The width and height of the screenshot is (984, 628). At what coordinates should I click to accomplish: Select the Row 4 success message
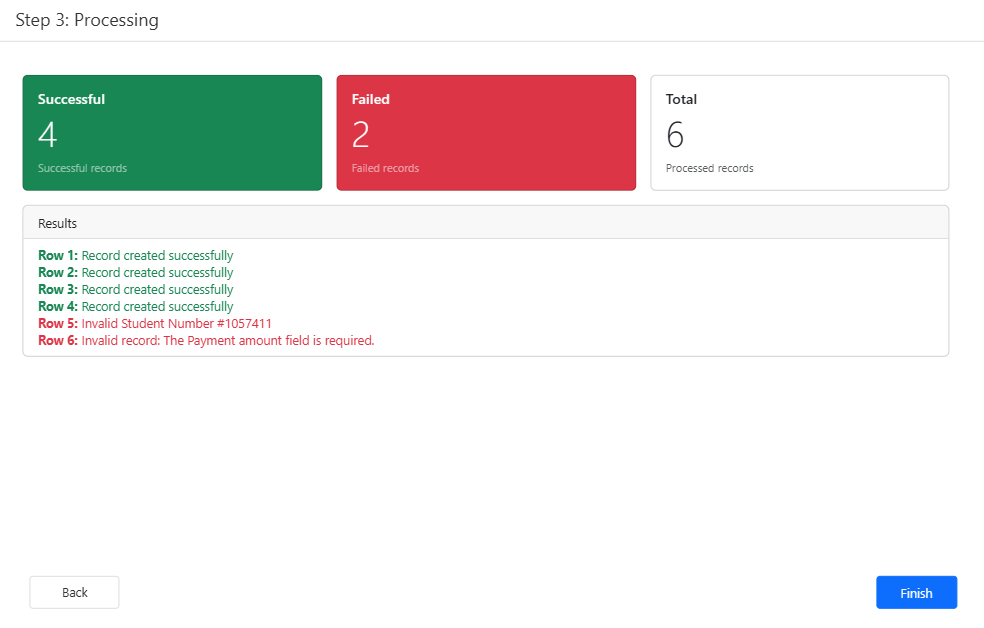(x=157, y=307)
